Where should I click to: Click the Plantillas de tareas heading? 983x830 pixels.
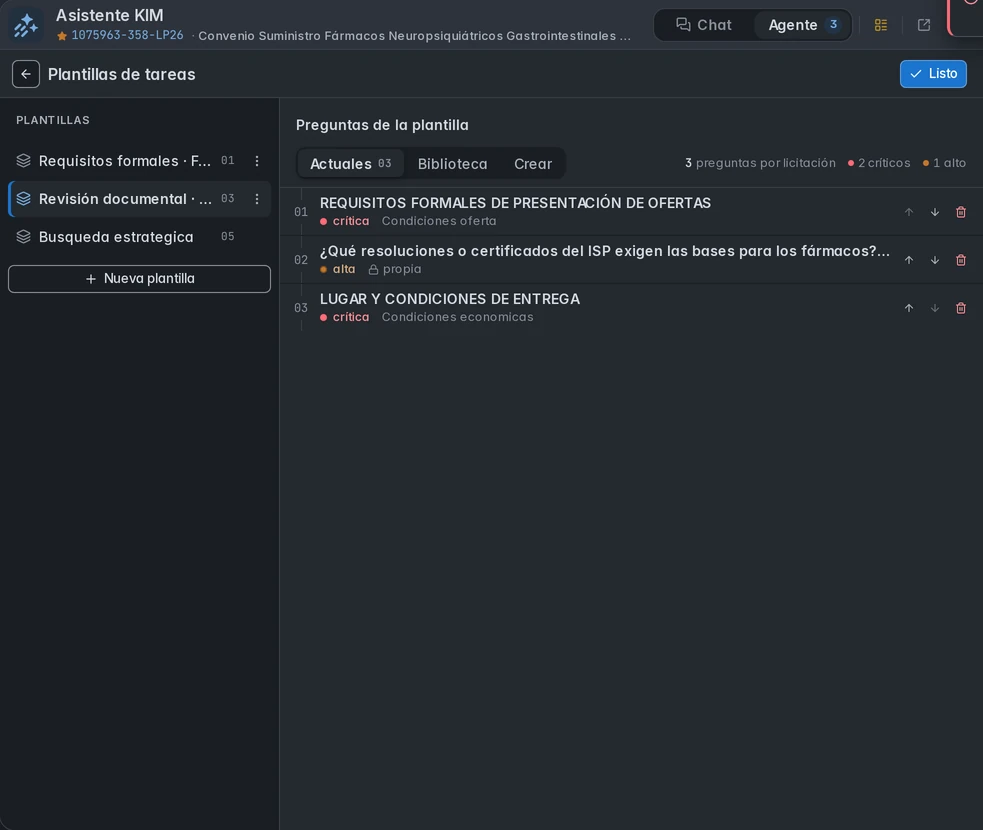(x=122, y=74)
